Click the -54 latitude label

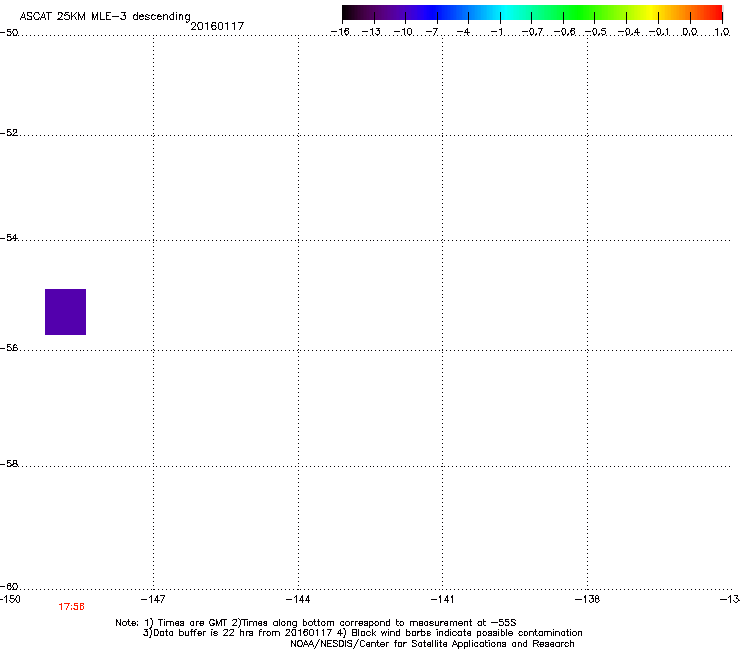[x=9, y=237]
